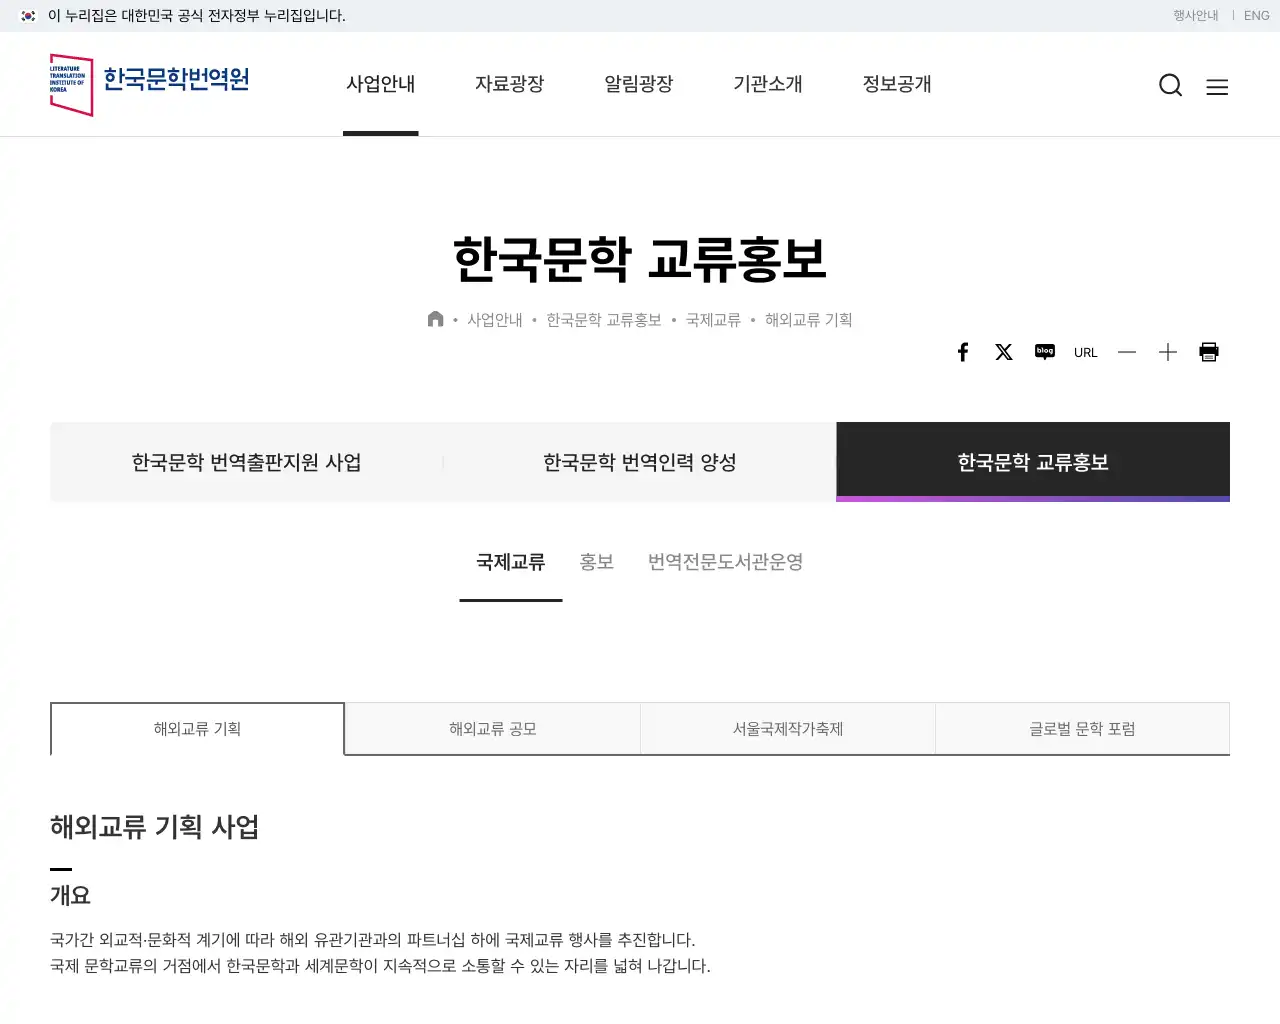Share page via Naver Blog icon
Screen dimensions: 1280x1024
[x=1044, y=351]
